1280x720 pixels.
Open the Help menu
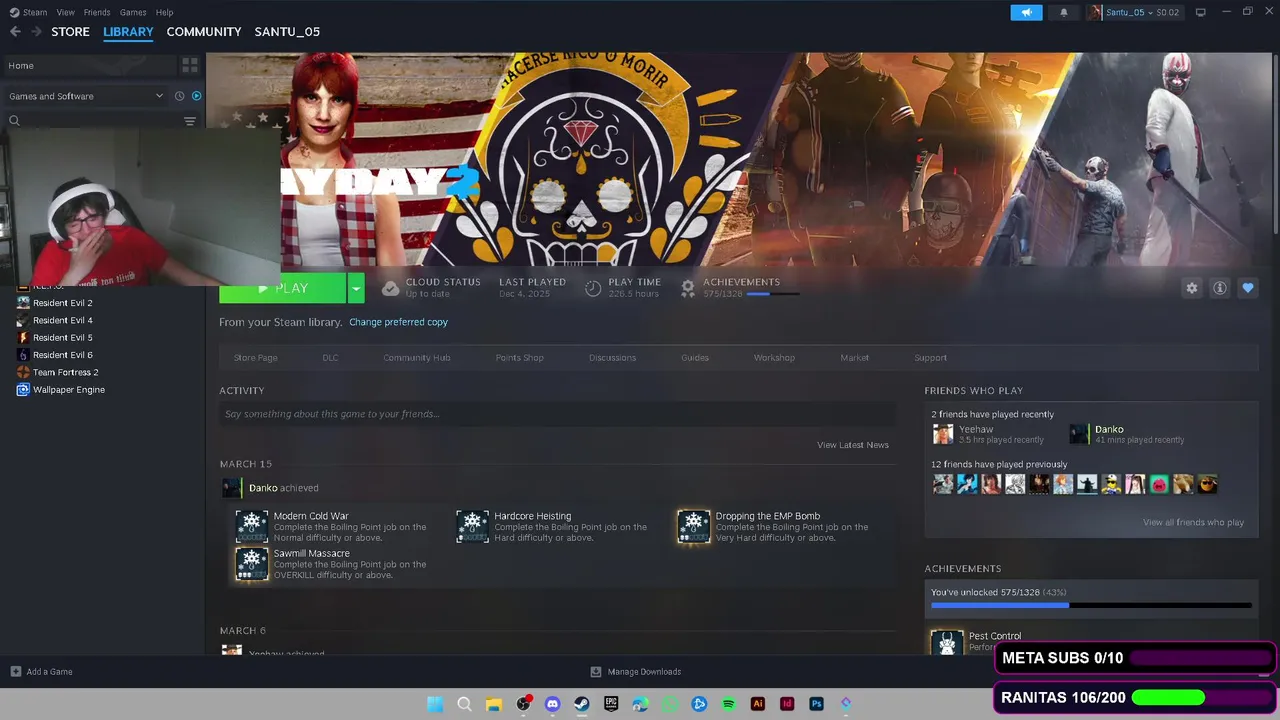coord(164,12)
